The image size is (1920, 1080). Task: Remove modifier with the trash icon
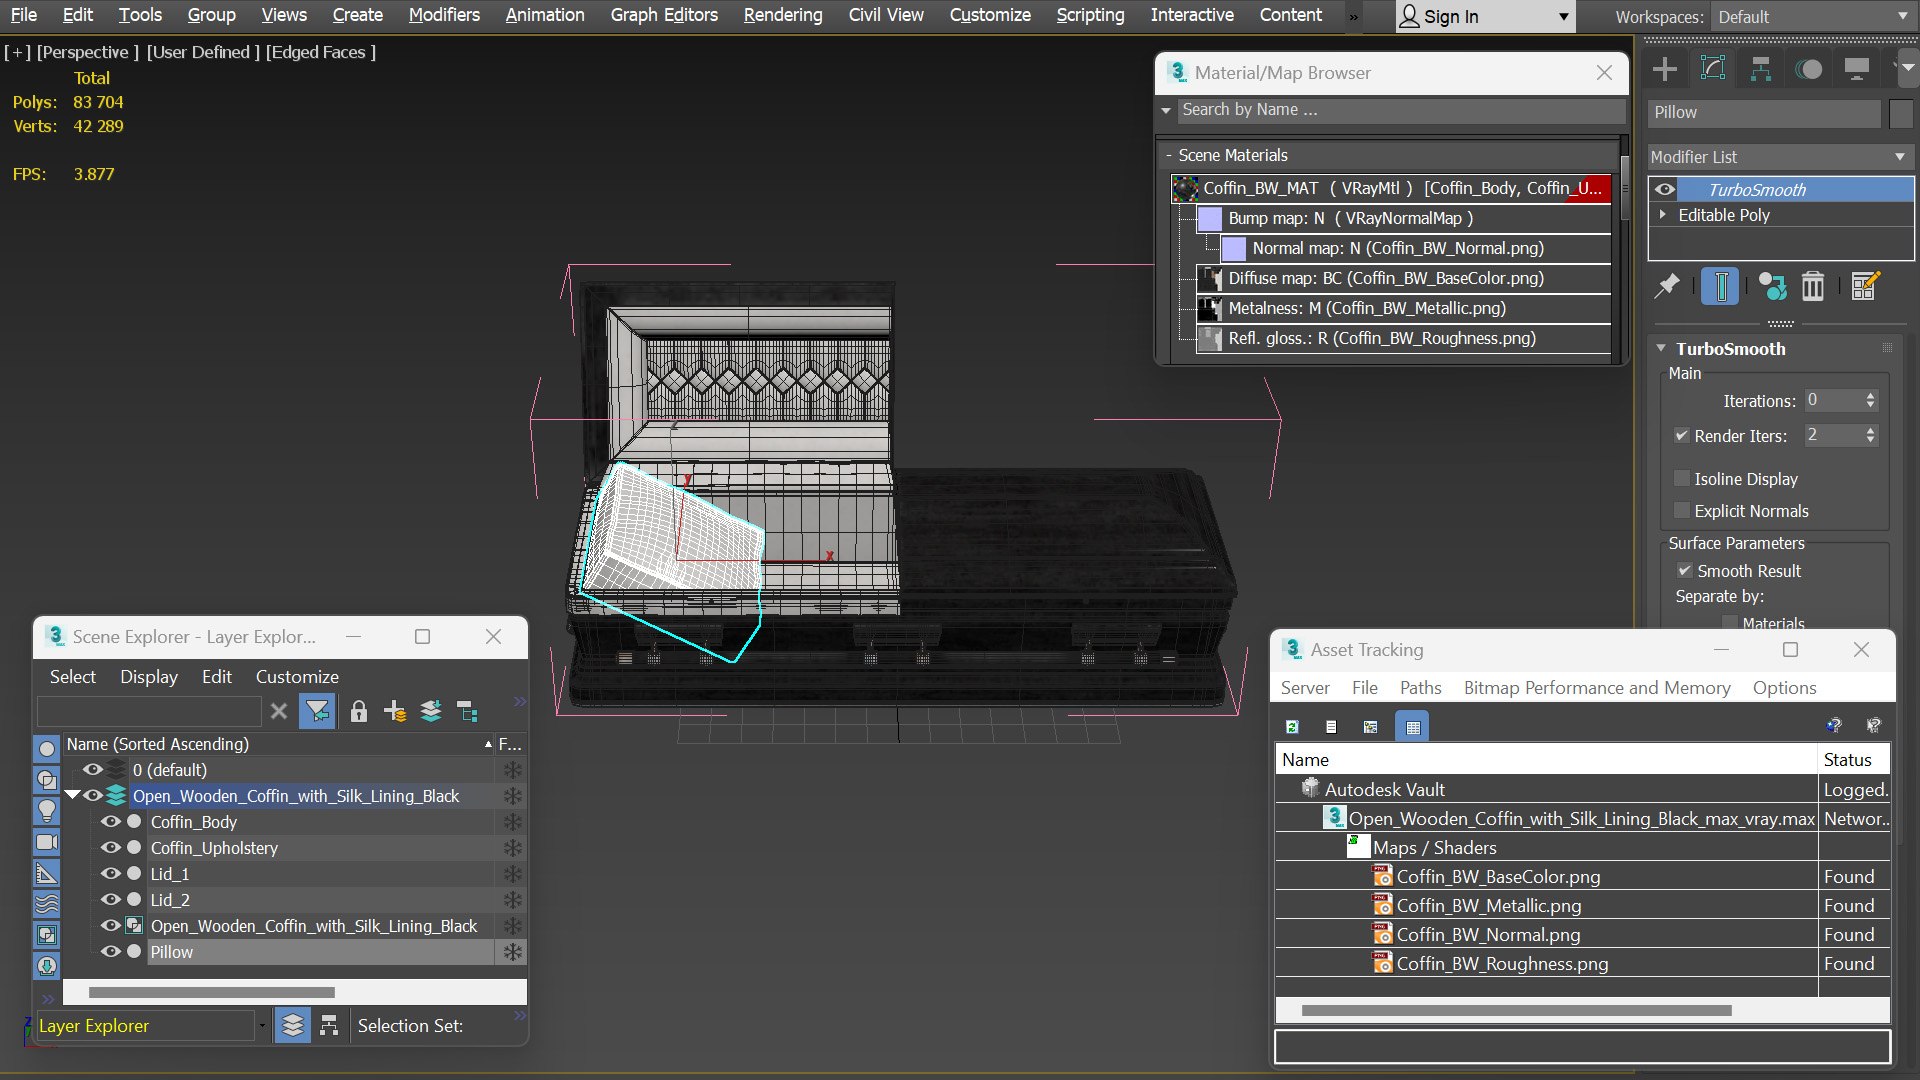click(x=1813, y=287)
